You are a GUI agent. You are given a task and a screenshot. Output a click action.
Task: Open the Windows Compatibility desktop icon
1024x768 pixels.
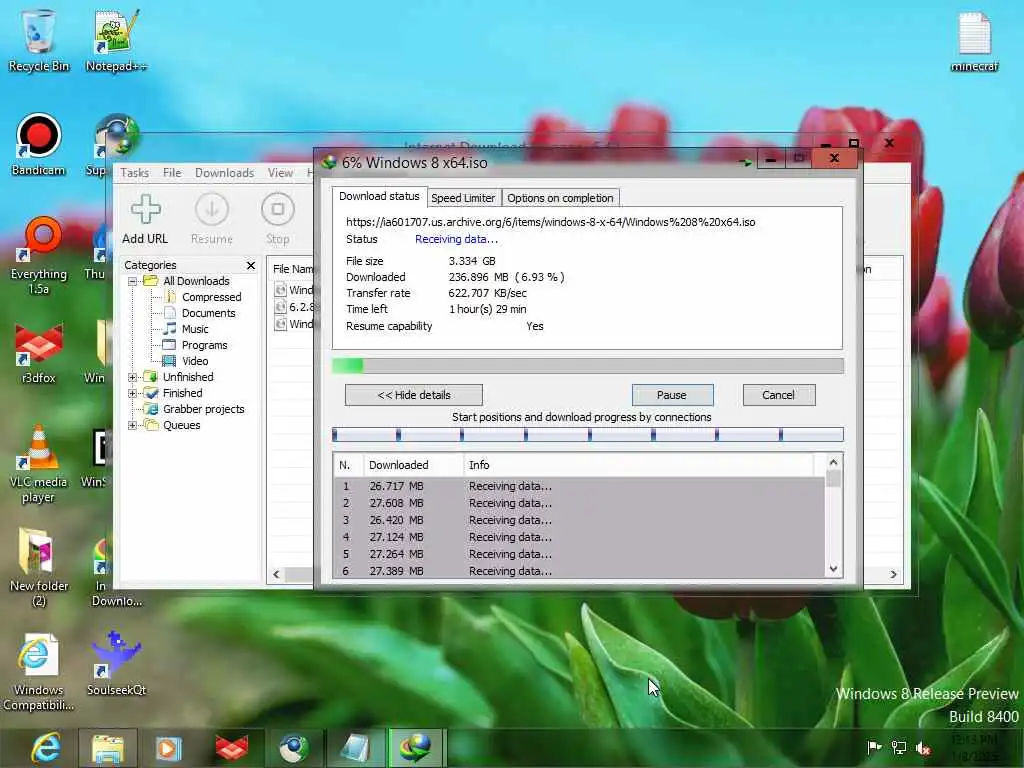tap(38, 671)
